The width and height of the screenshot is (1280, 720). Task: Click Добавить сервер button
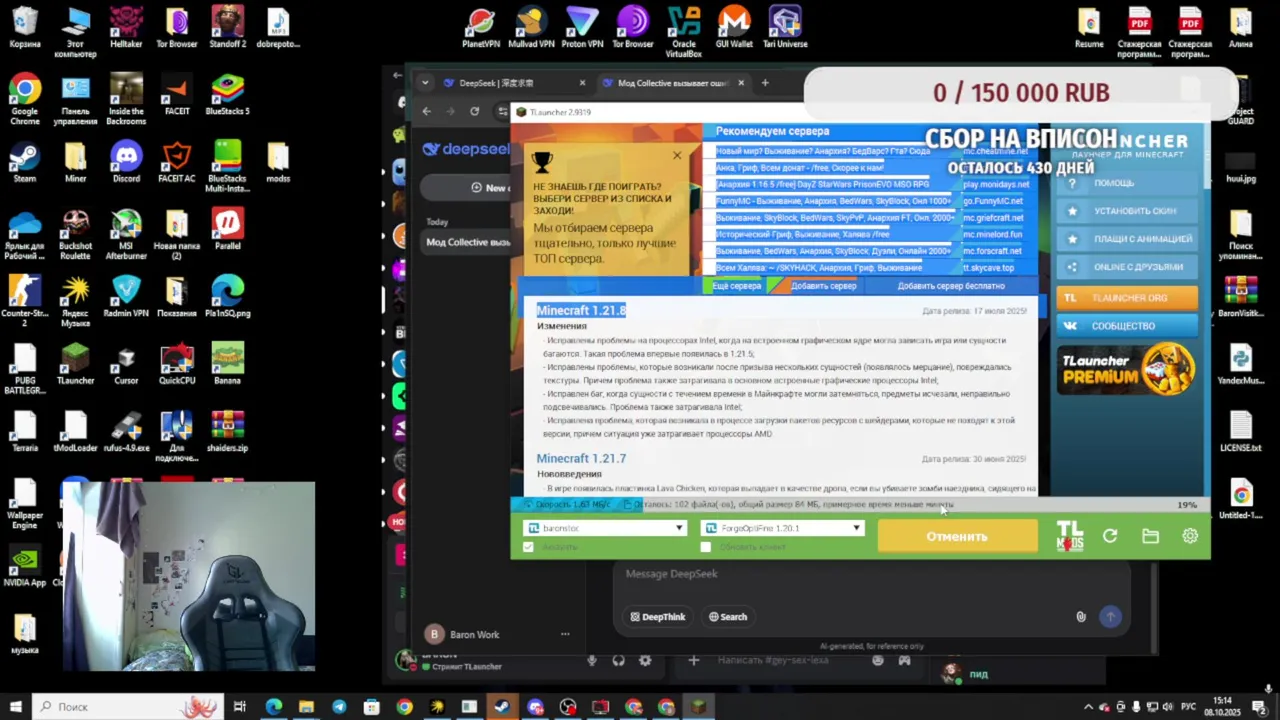823,286
